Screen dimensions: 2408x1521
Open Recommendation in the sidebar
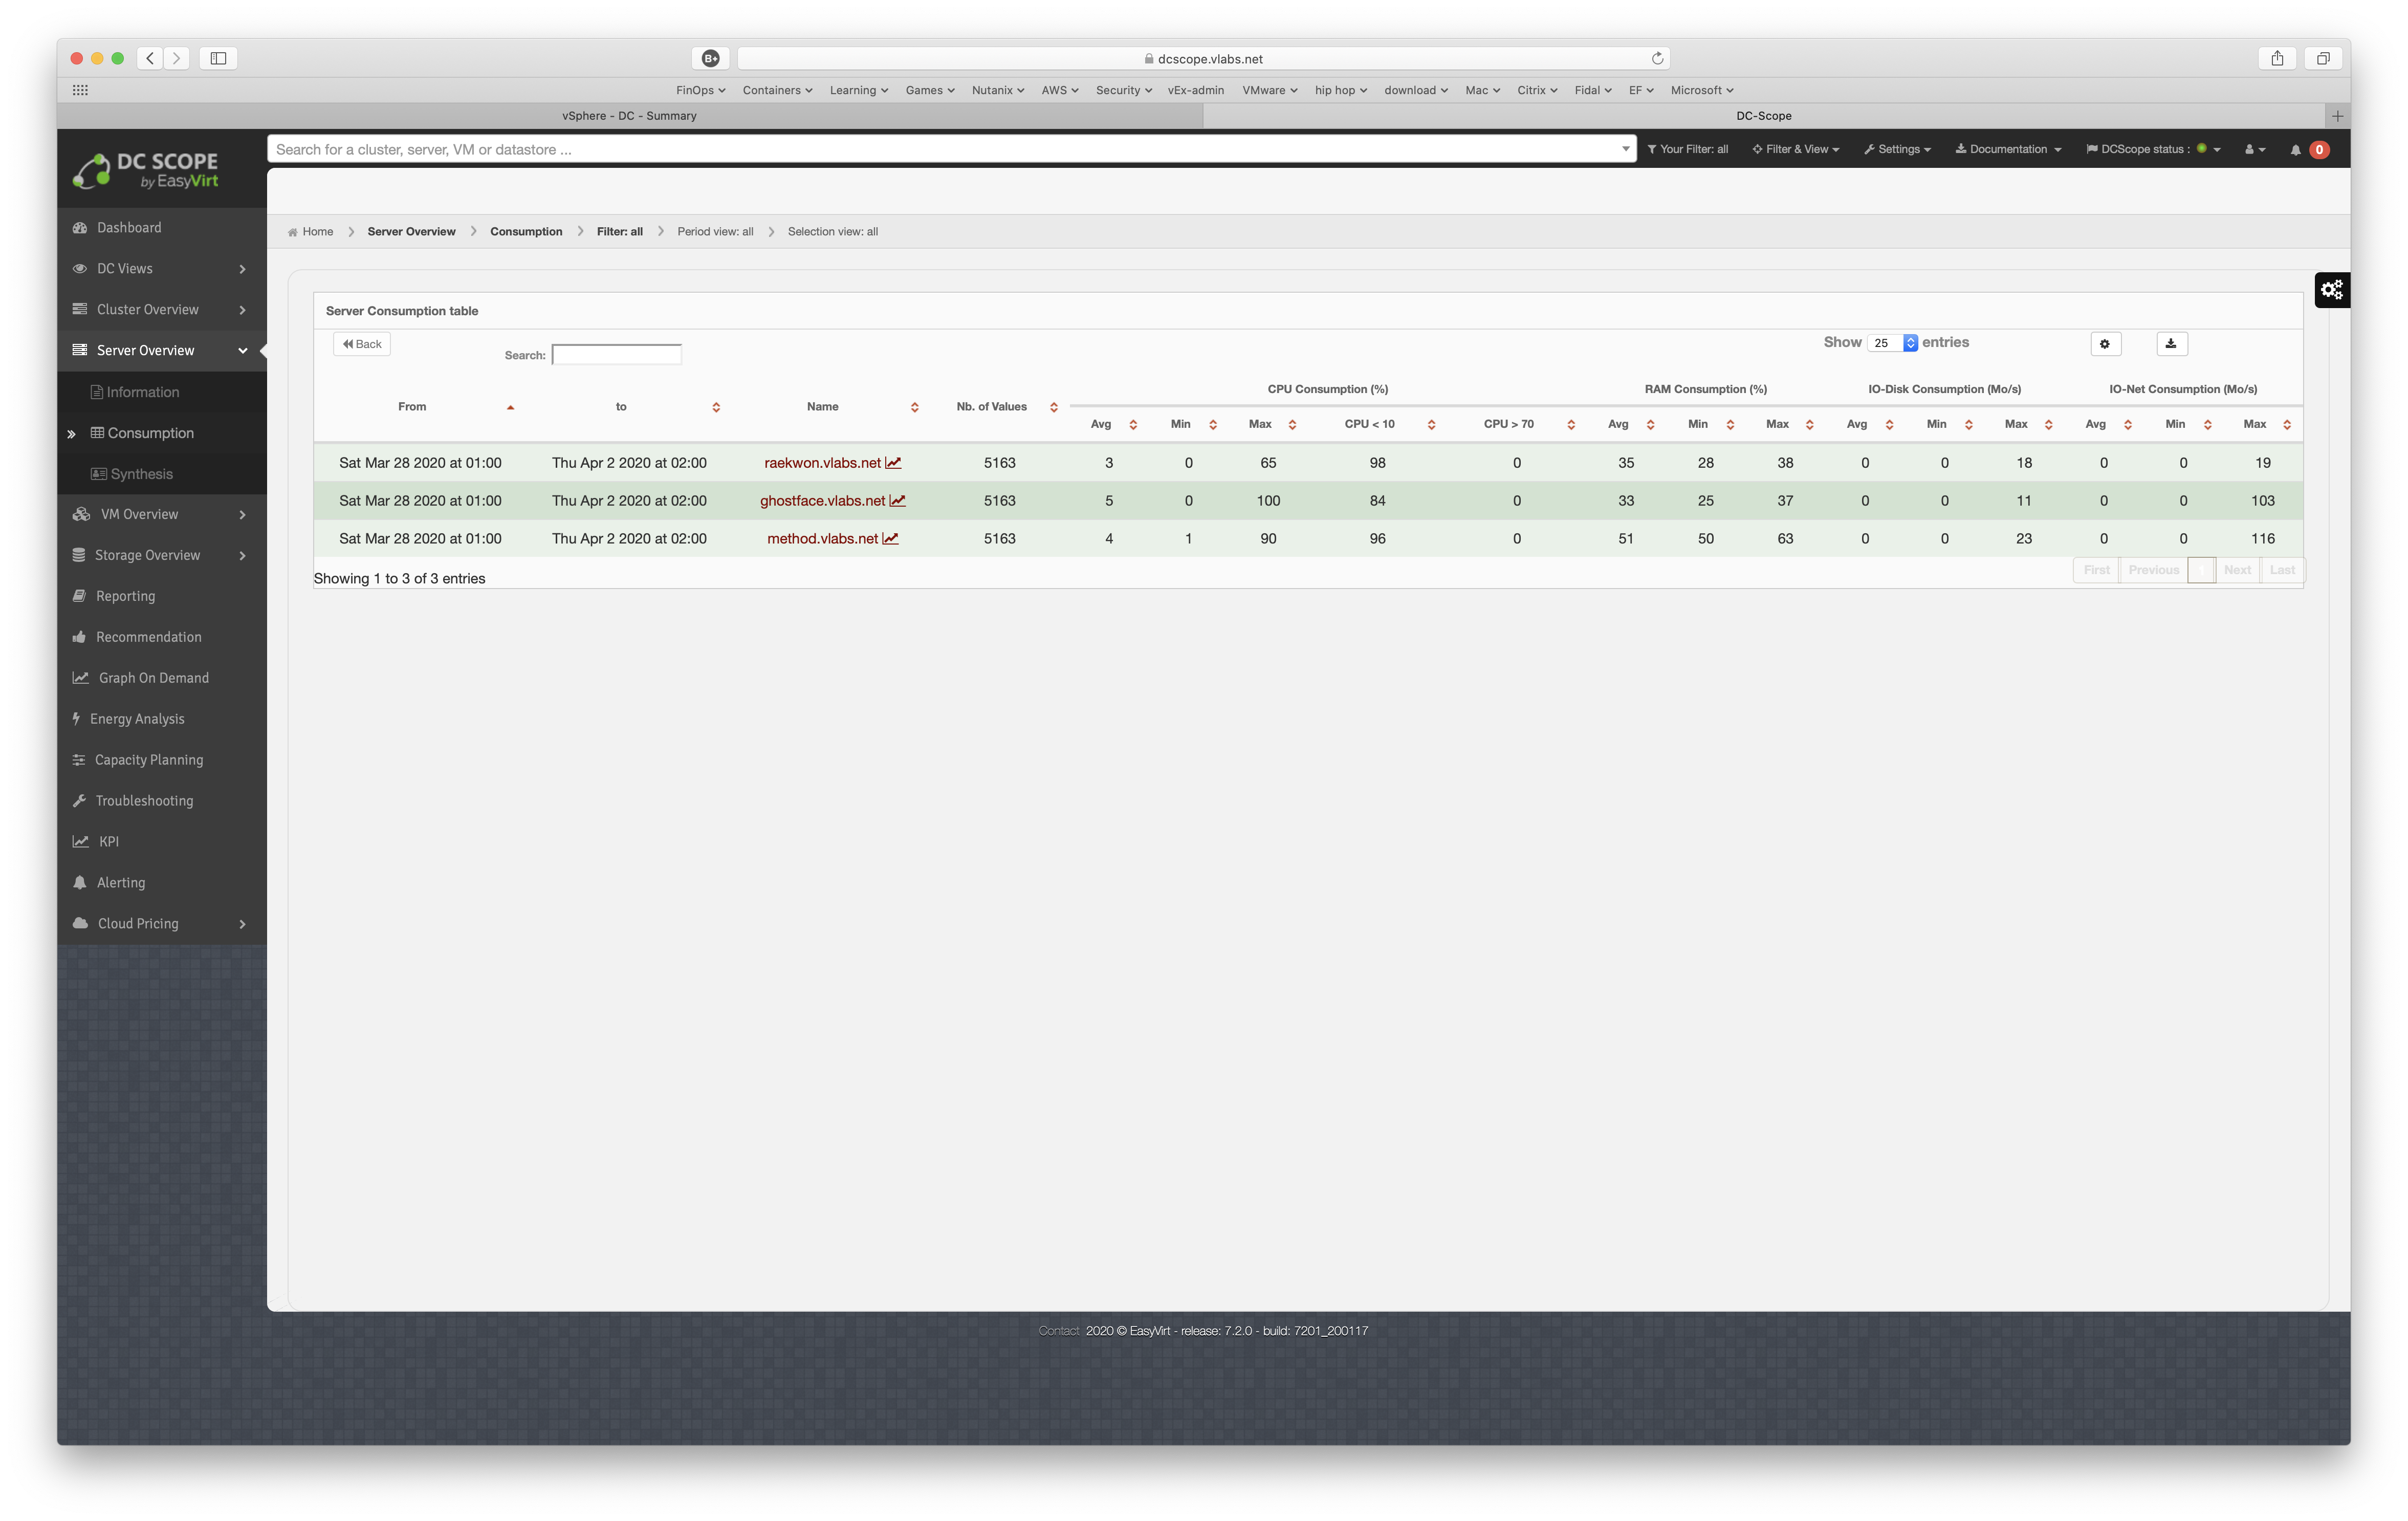[x=162, y=637]
